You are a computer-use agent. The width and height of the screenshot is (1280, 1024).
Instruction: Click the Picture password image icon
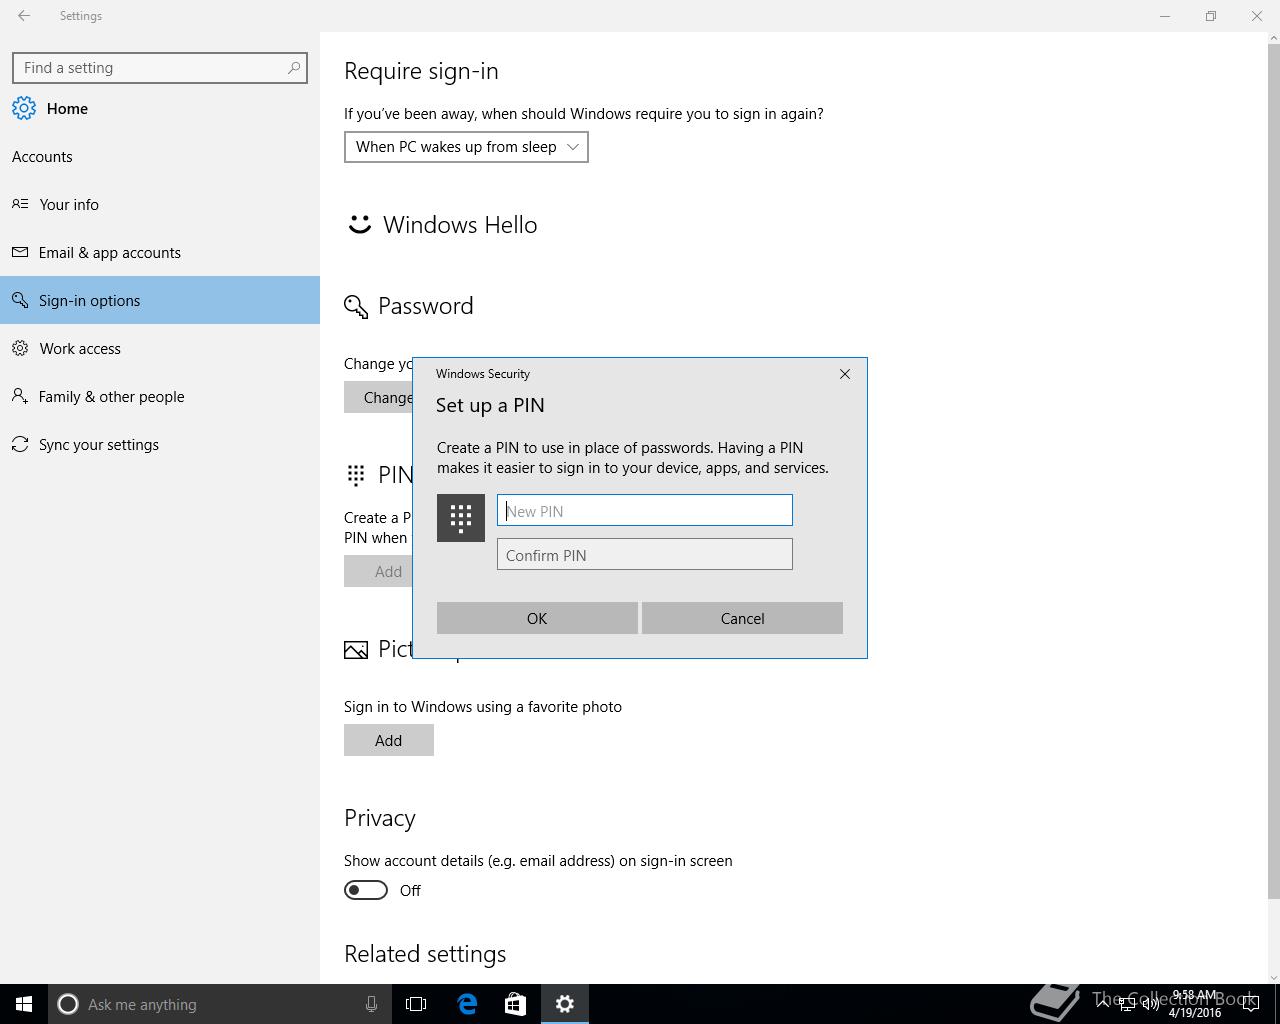tap(356, 650)
